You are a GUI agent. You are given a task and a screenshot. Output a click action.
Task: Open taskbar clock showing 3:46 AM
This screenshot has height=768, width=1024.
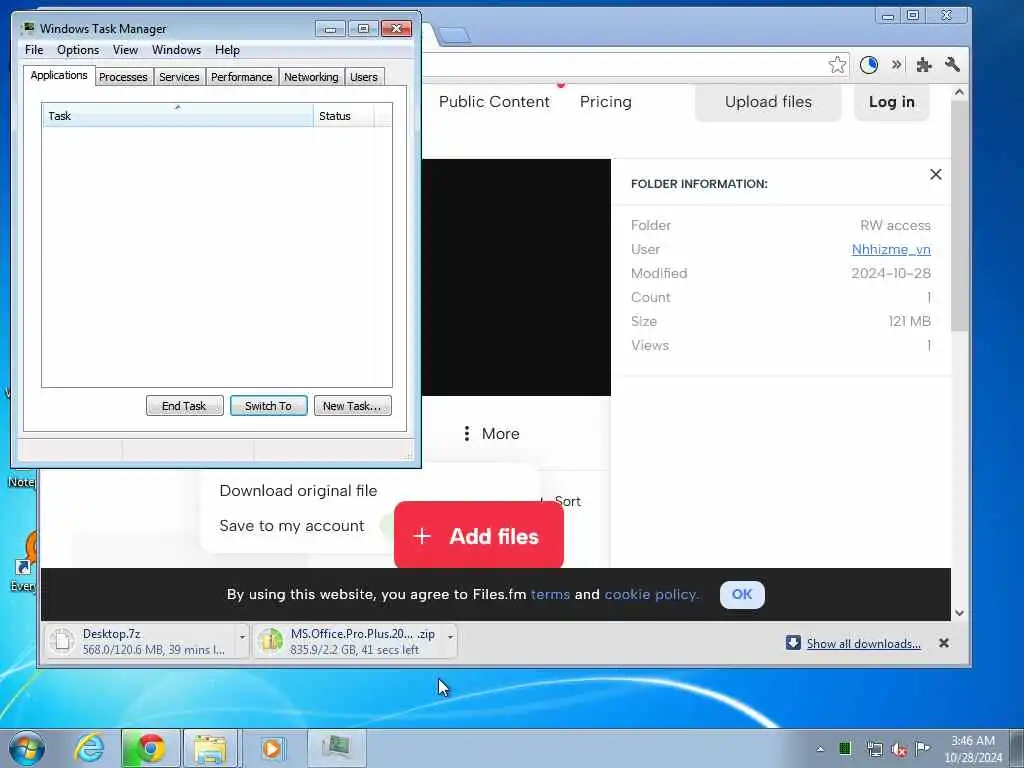point(972,749)
